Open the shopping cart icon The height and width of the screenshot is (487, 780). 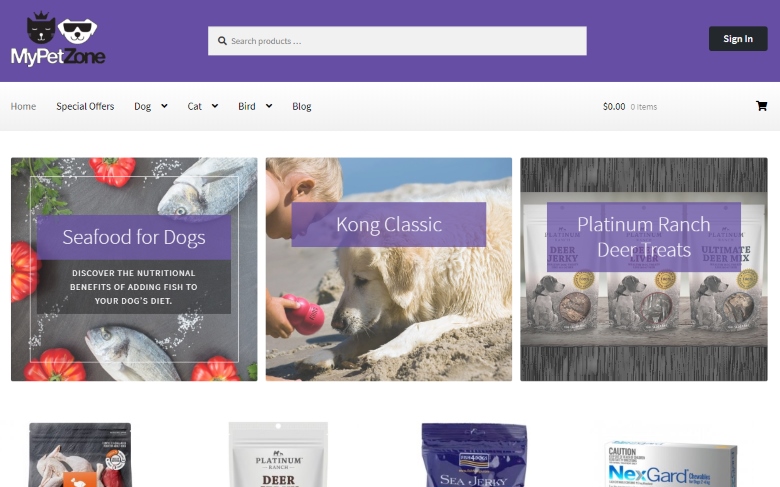click(761, 106)
